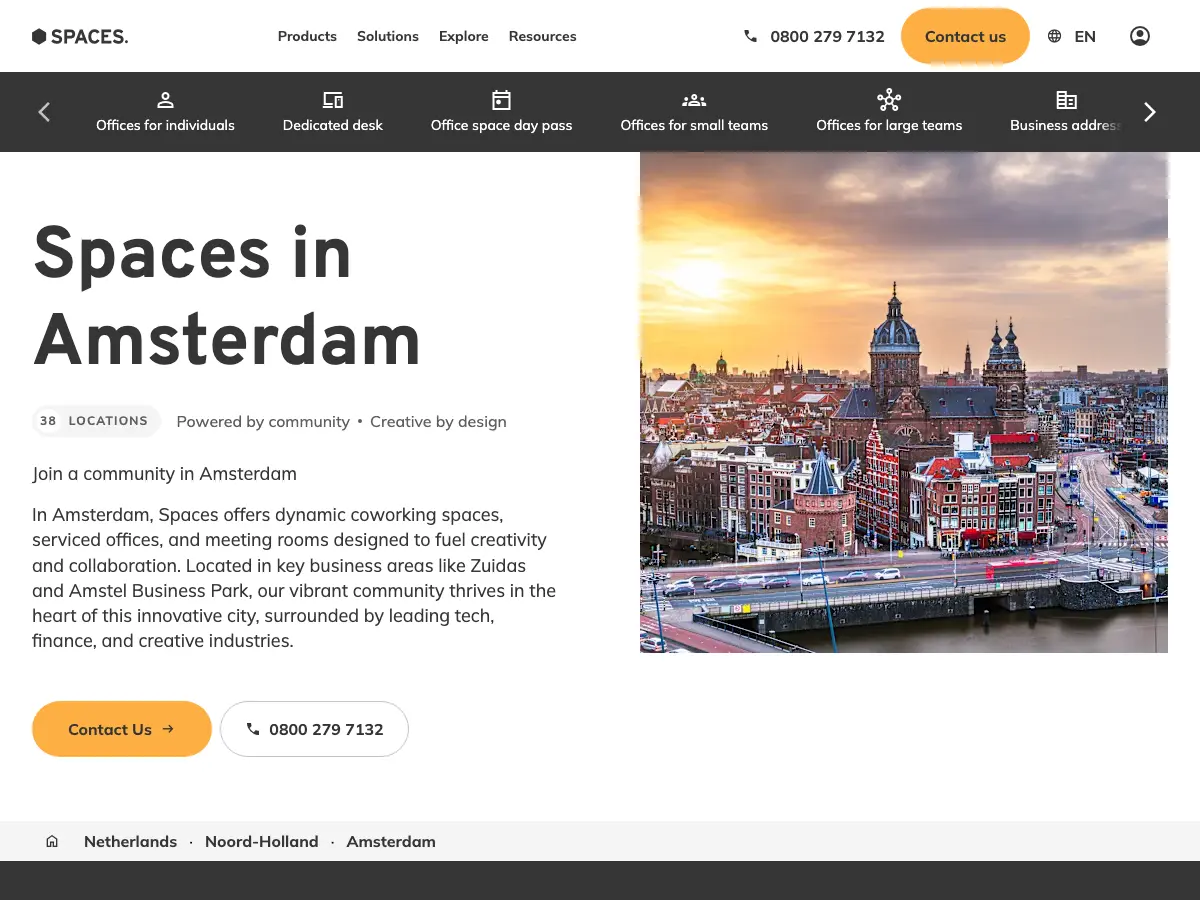Screen dimensions: 1200x900
Task: Open Netherlands breadcrumb link
Action: [x=130, y=842]
